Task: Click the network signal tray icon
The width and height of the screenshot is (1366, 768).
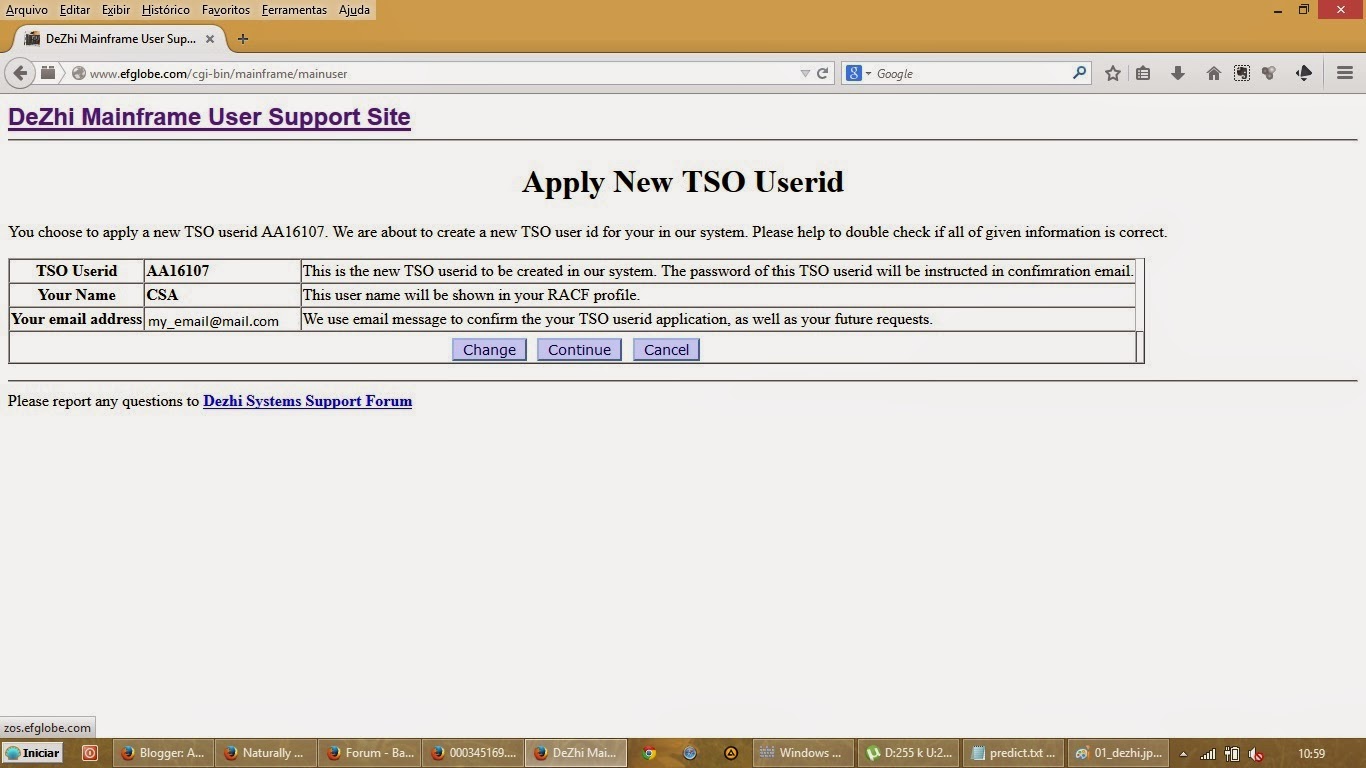Action: coord(1208,754)
